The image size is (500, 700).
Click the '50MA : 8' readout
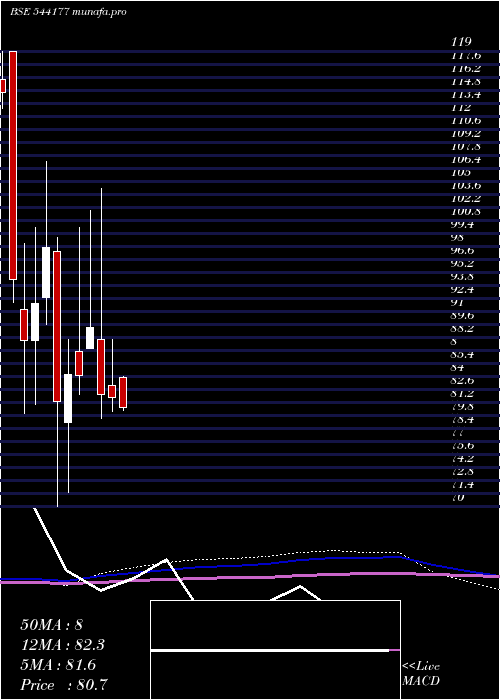tap(52, 625)
